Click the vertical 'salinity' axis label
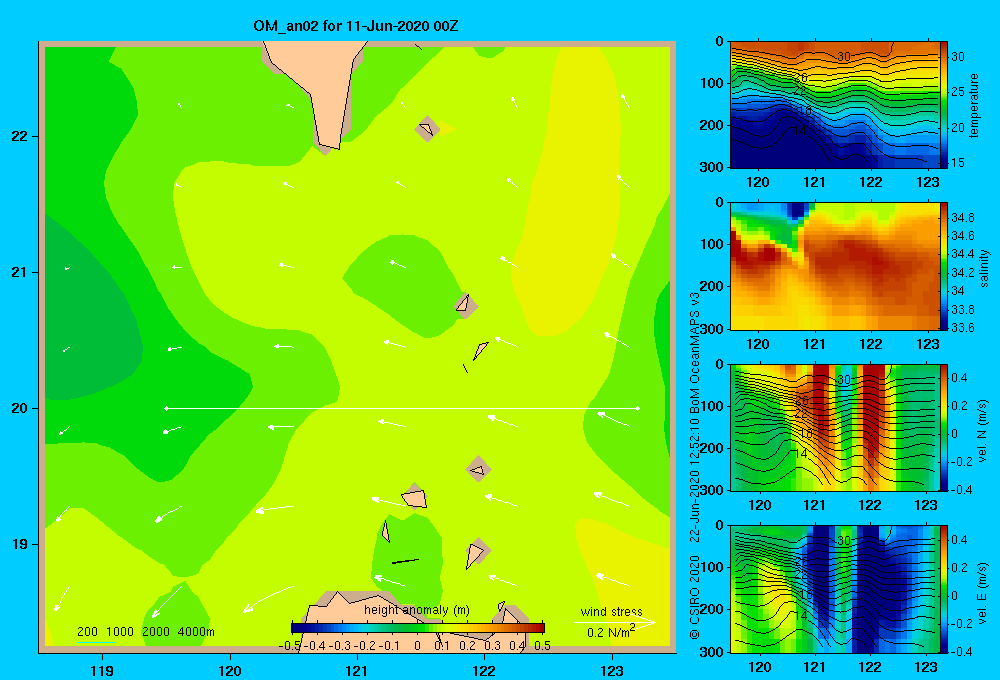 point(984,268)
